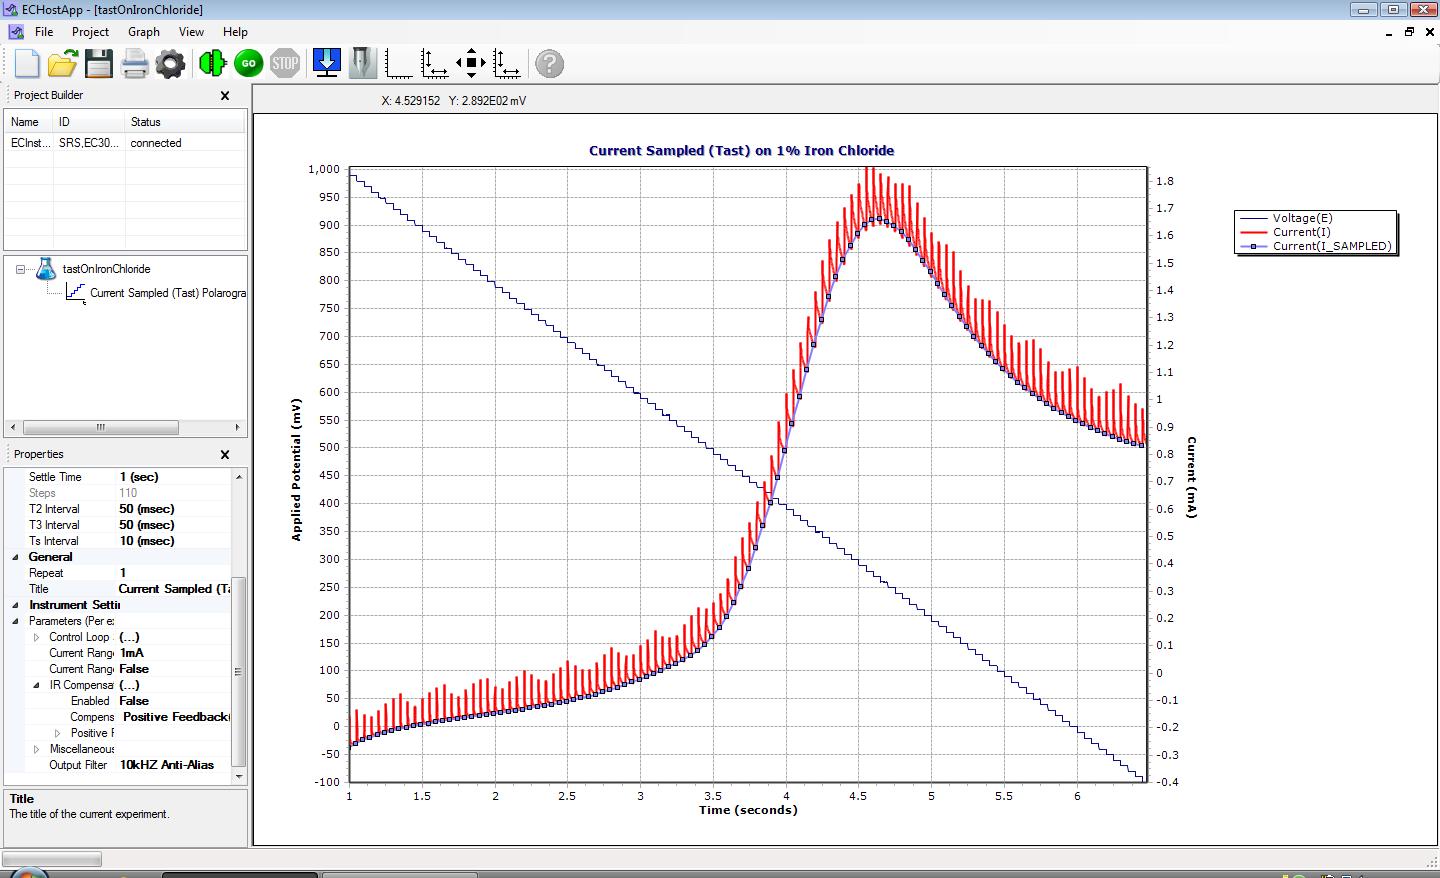The image size is (1440, 878).
Task: Select the ECInst connected instrument row
Action: tap(125, 143)
